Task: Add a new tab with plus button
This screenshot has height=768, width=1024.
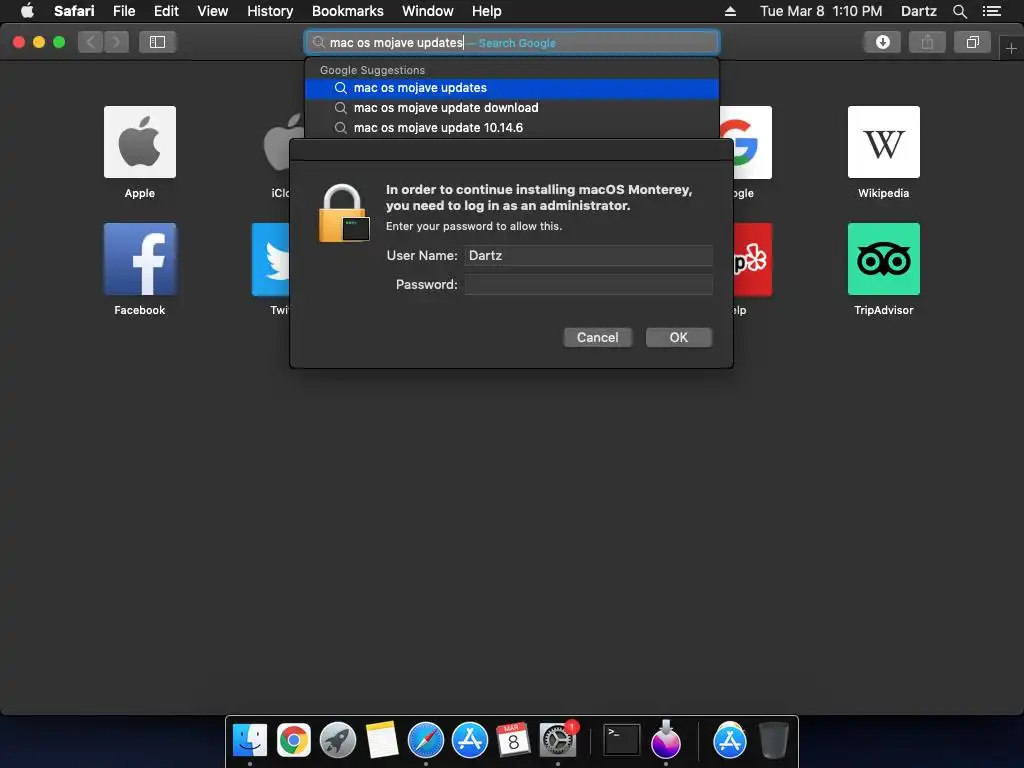Action: coord(1011,48)
